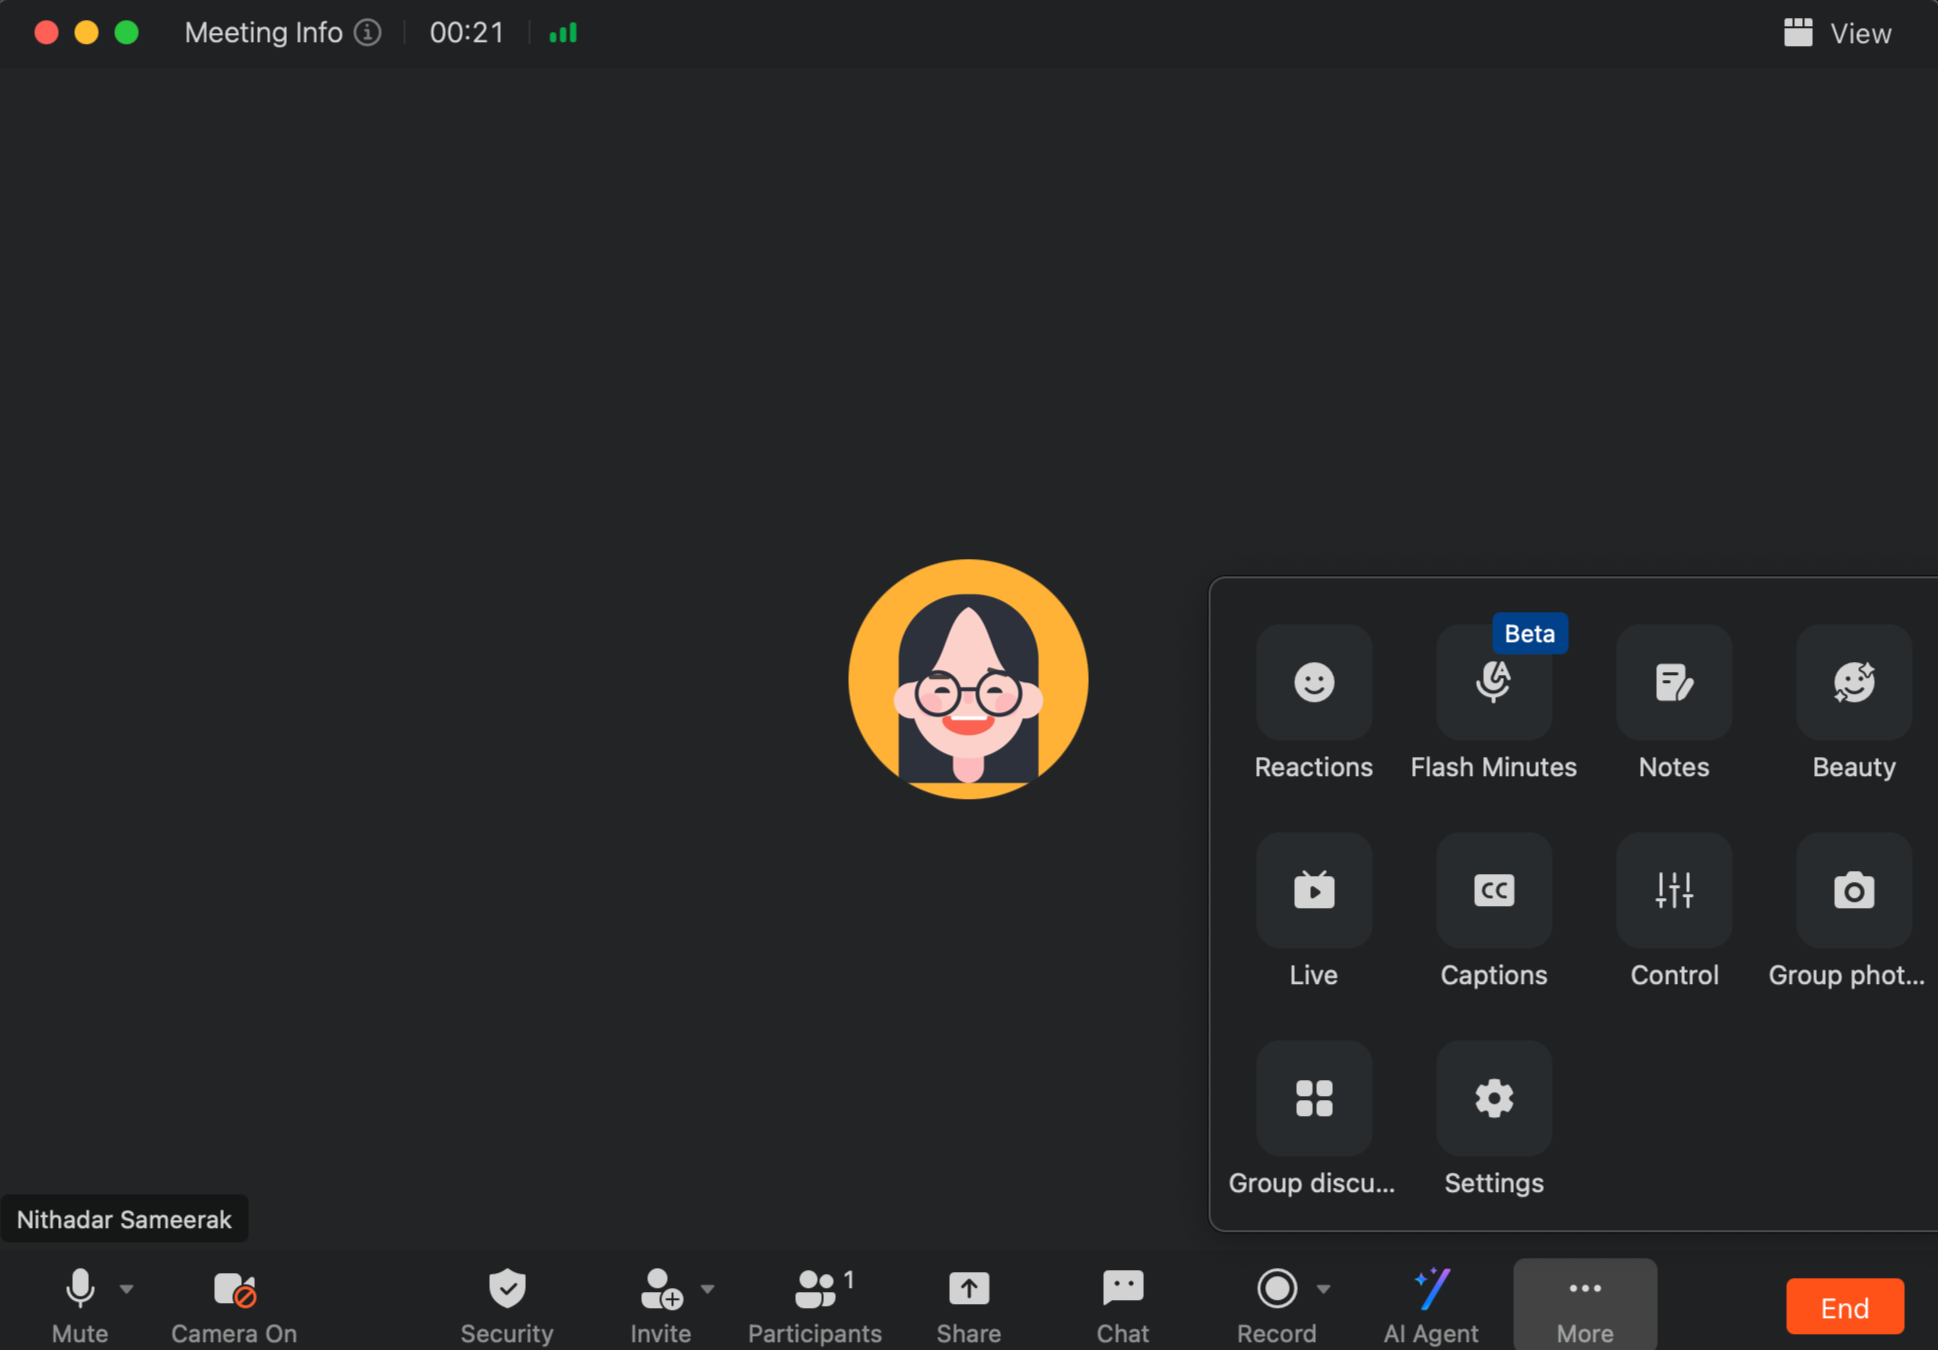End the meeting
This screenshot has width=1938, height=1350.
pos(1844,1307)
